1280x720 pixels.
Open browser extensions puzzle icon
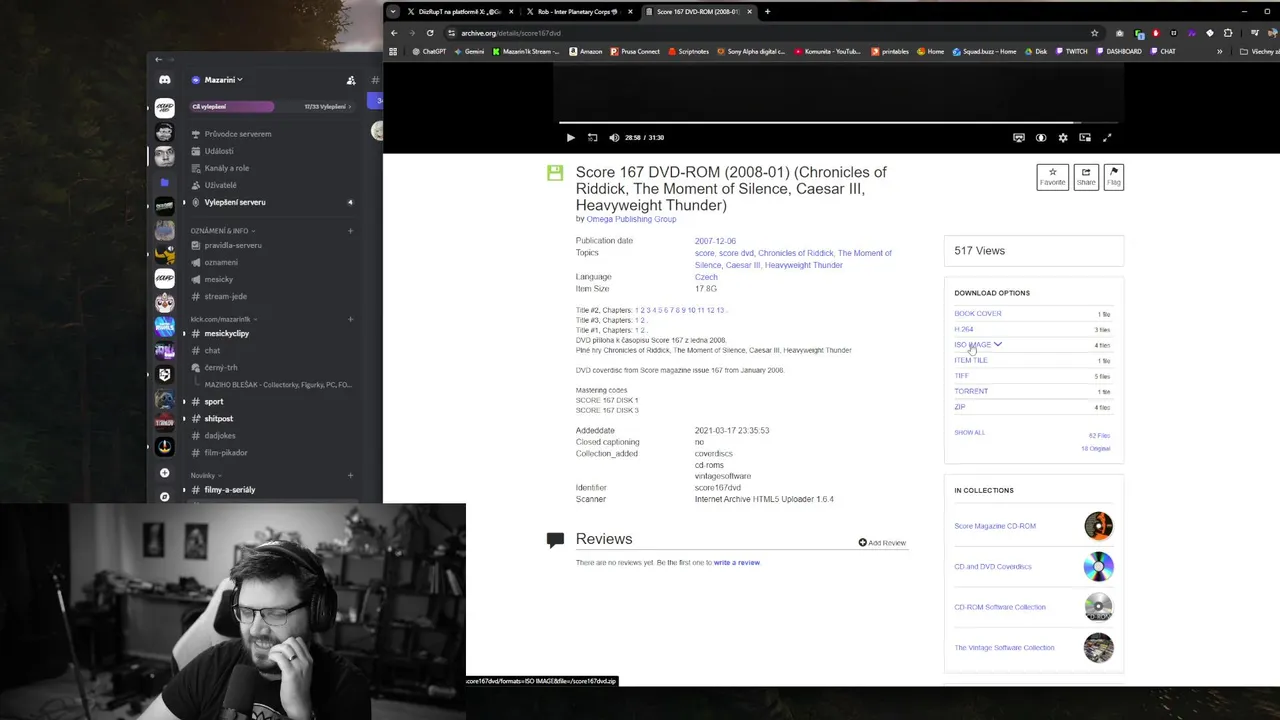point(1228,33)
